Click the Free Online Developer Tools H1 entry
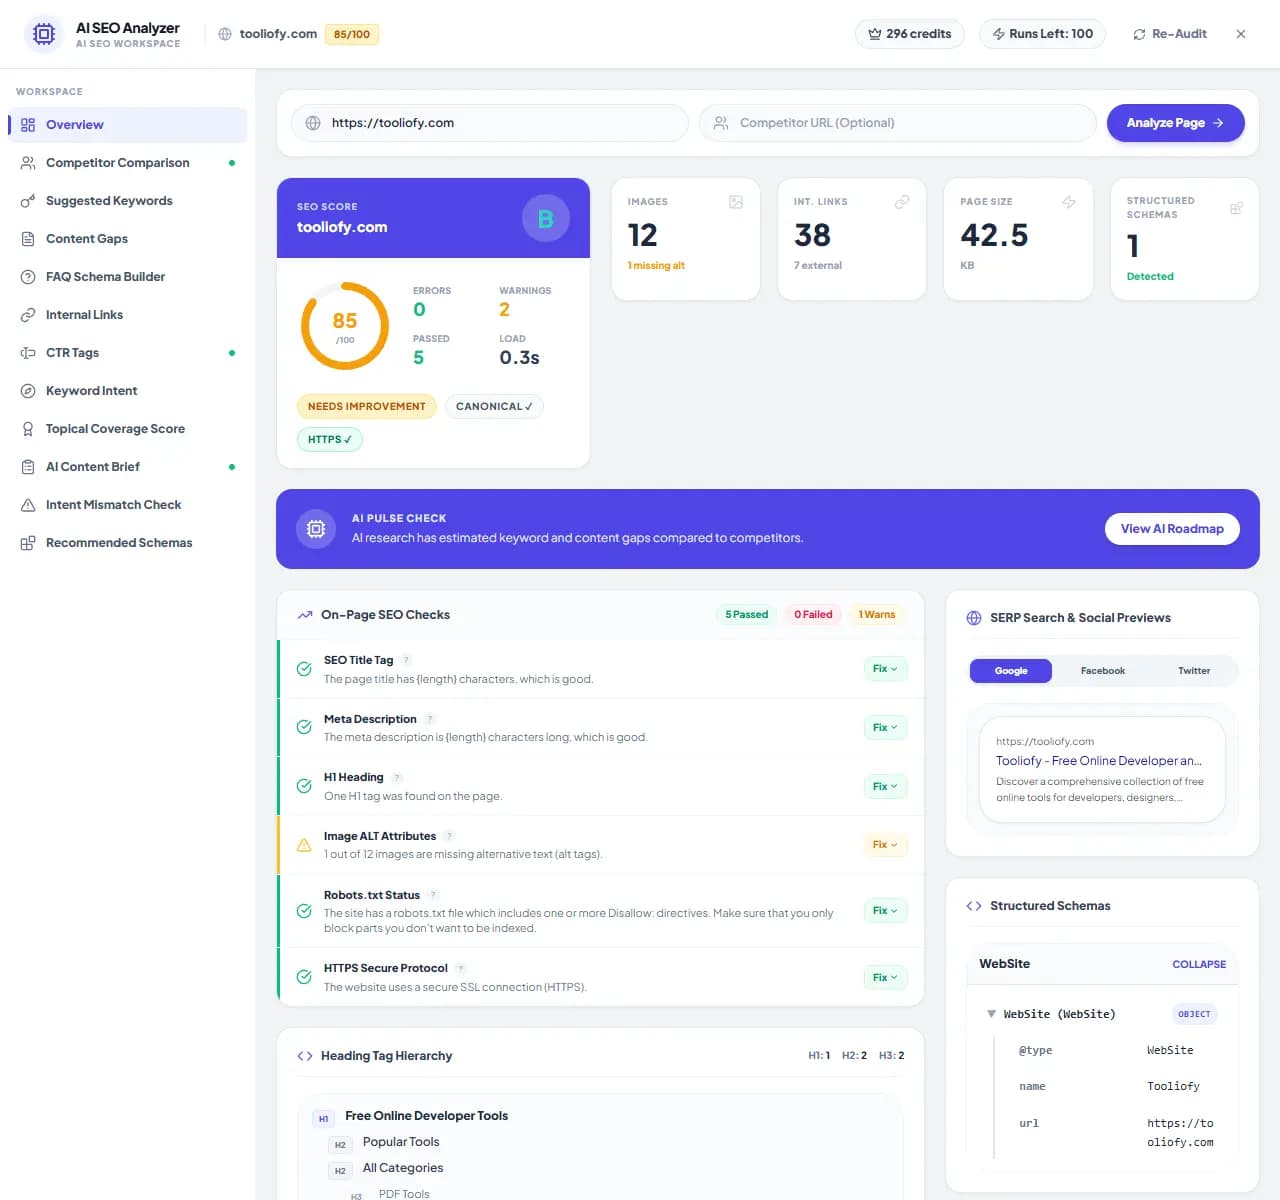The image size is (1280, 1200). (x=426, y=1116)
